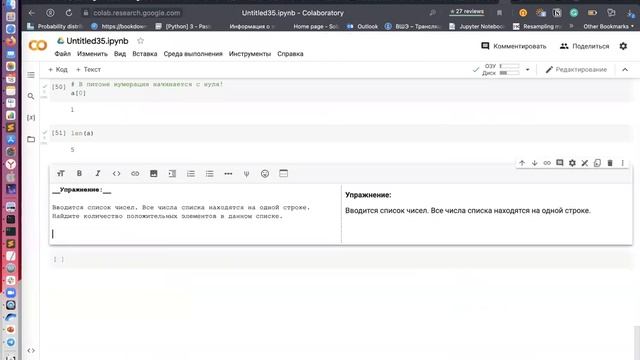
Task: Insert LaTeX psi symbol
Action: (x=247, y=173)
